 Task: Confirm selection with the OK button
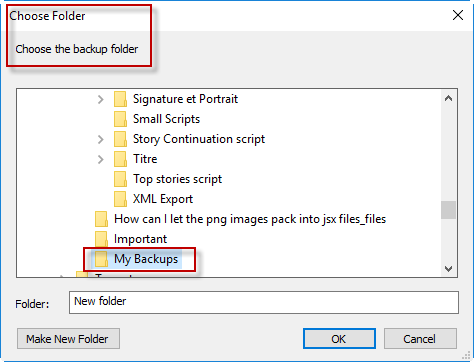(x=339, y=339)
